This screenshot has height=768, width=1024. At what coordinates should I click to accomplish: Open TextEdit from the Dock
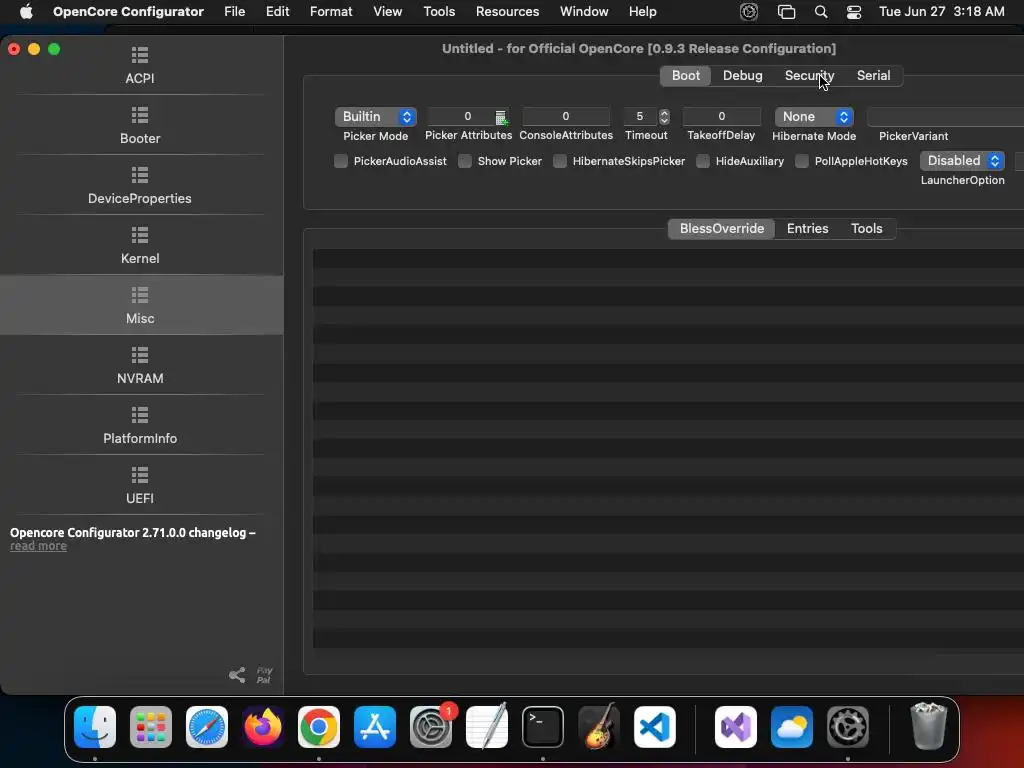487,726
